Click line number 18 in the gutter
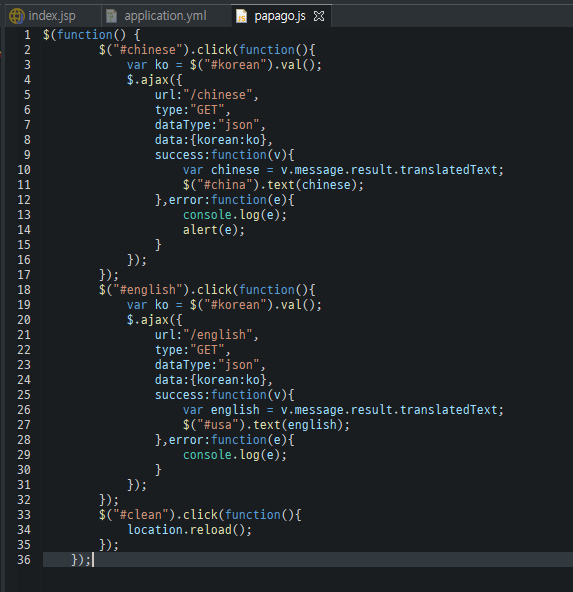Screen dimensions: 573x592 (x=24, y=290)
